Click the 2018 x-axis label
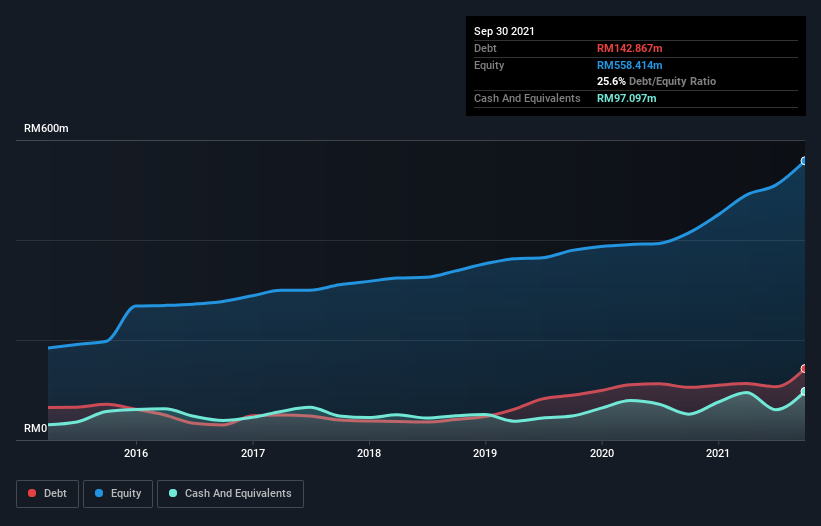This screenshot has height=526, width=821. click(x=369, y=453)
